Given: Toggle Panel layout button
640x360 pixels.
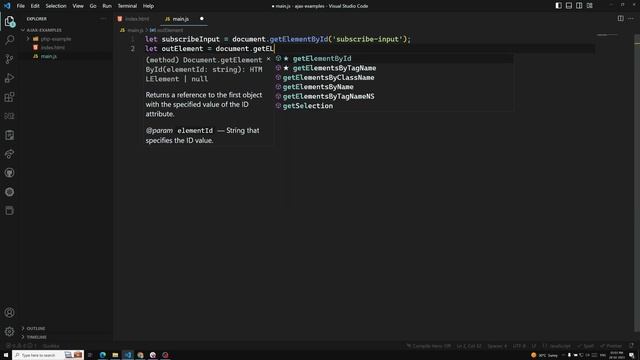Looking at the screenshot, I should 569,6.
